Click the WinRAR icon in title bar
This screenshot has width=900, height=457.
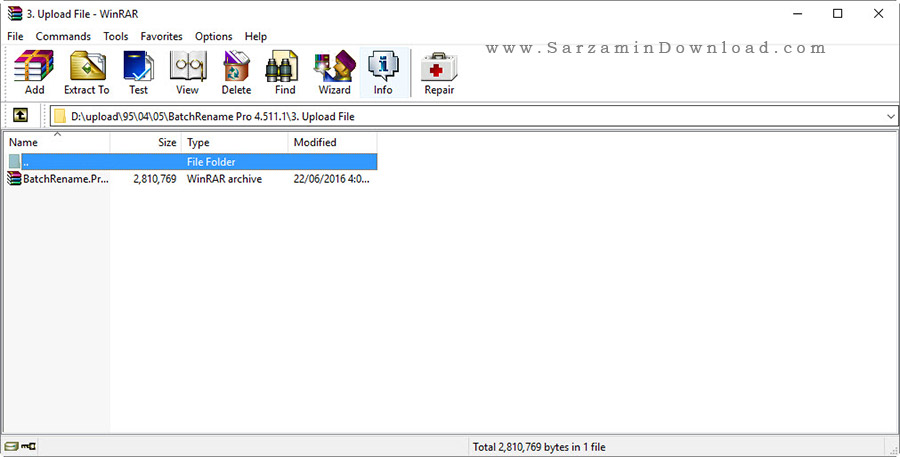pos(14,14)
